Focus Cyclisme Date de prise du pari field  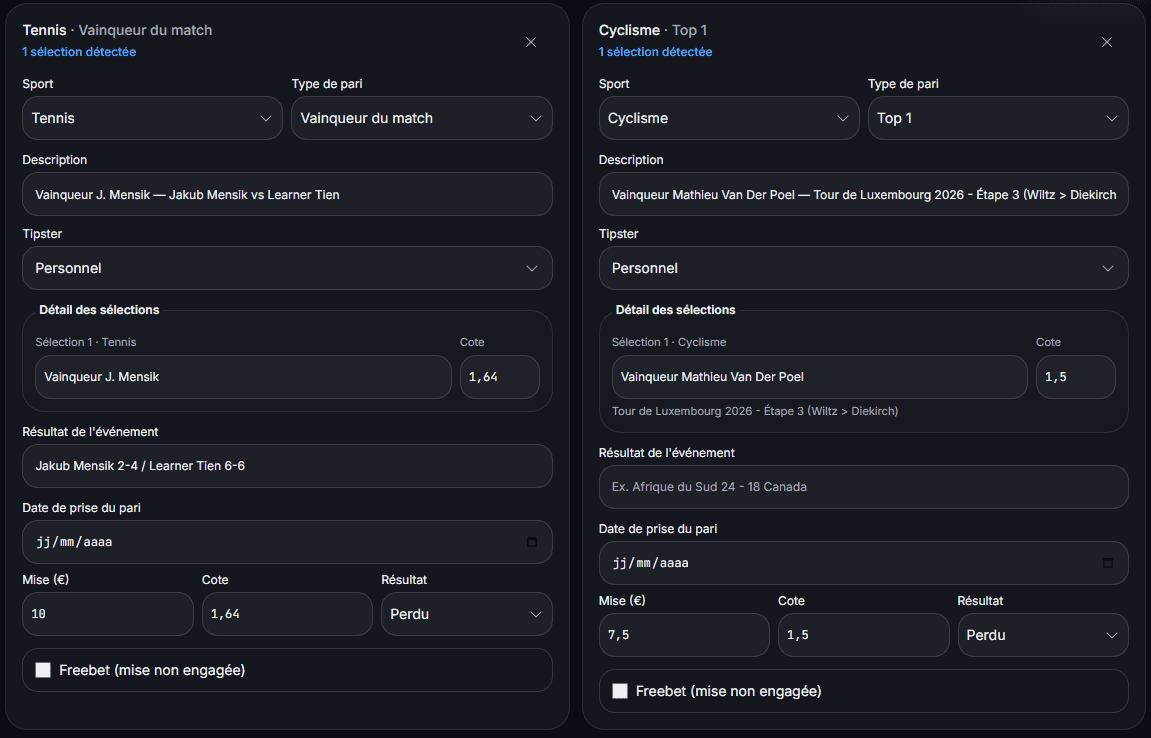(863, 563)
